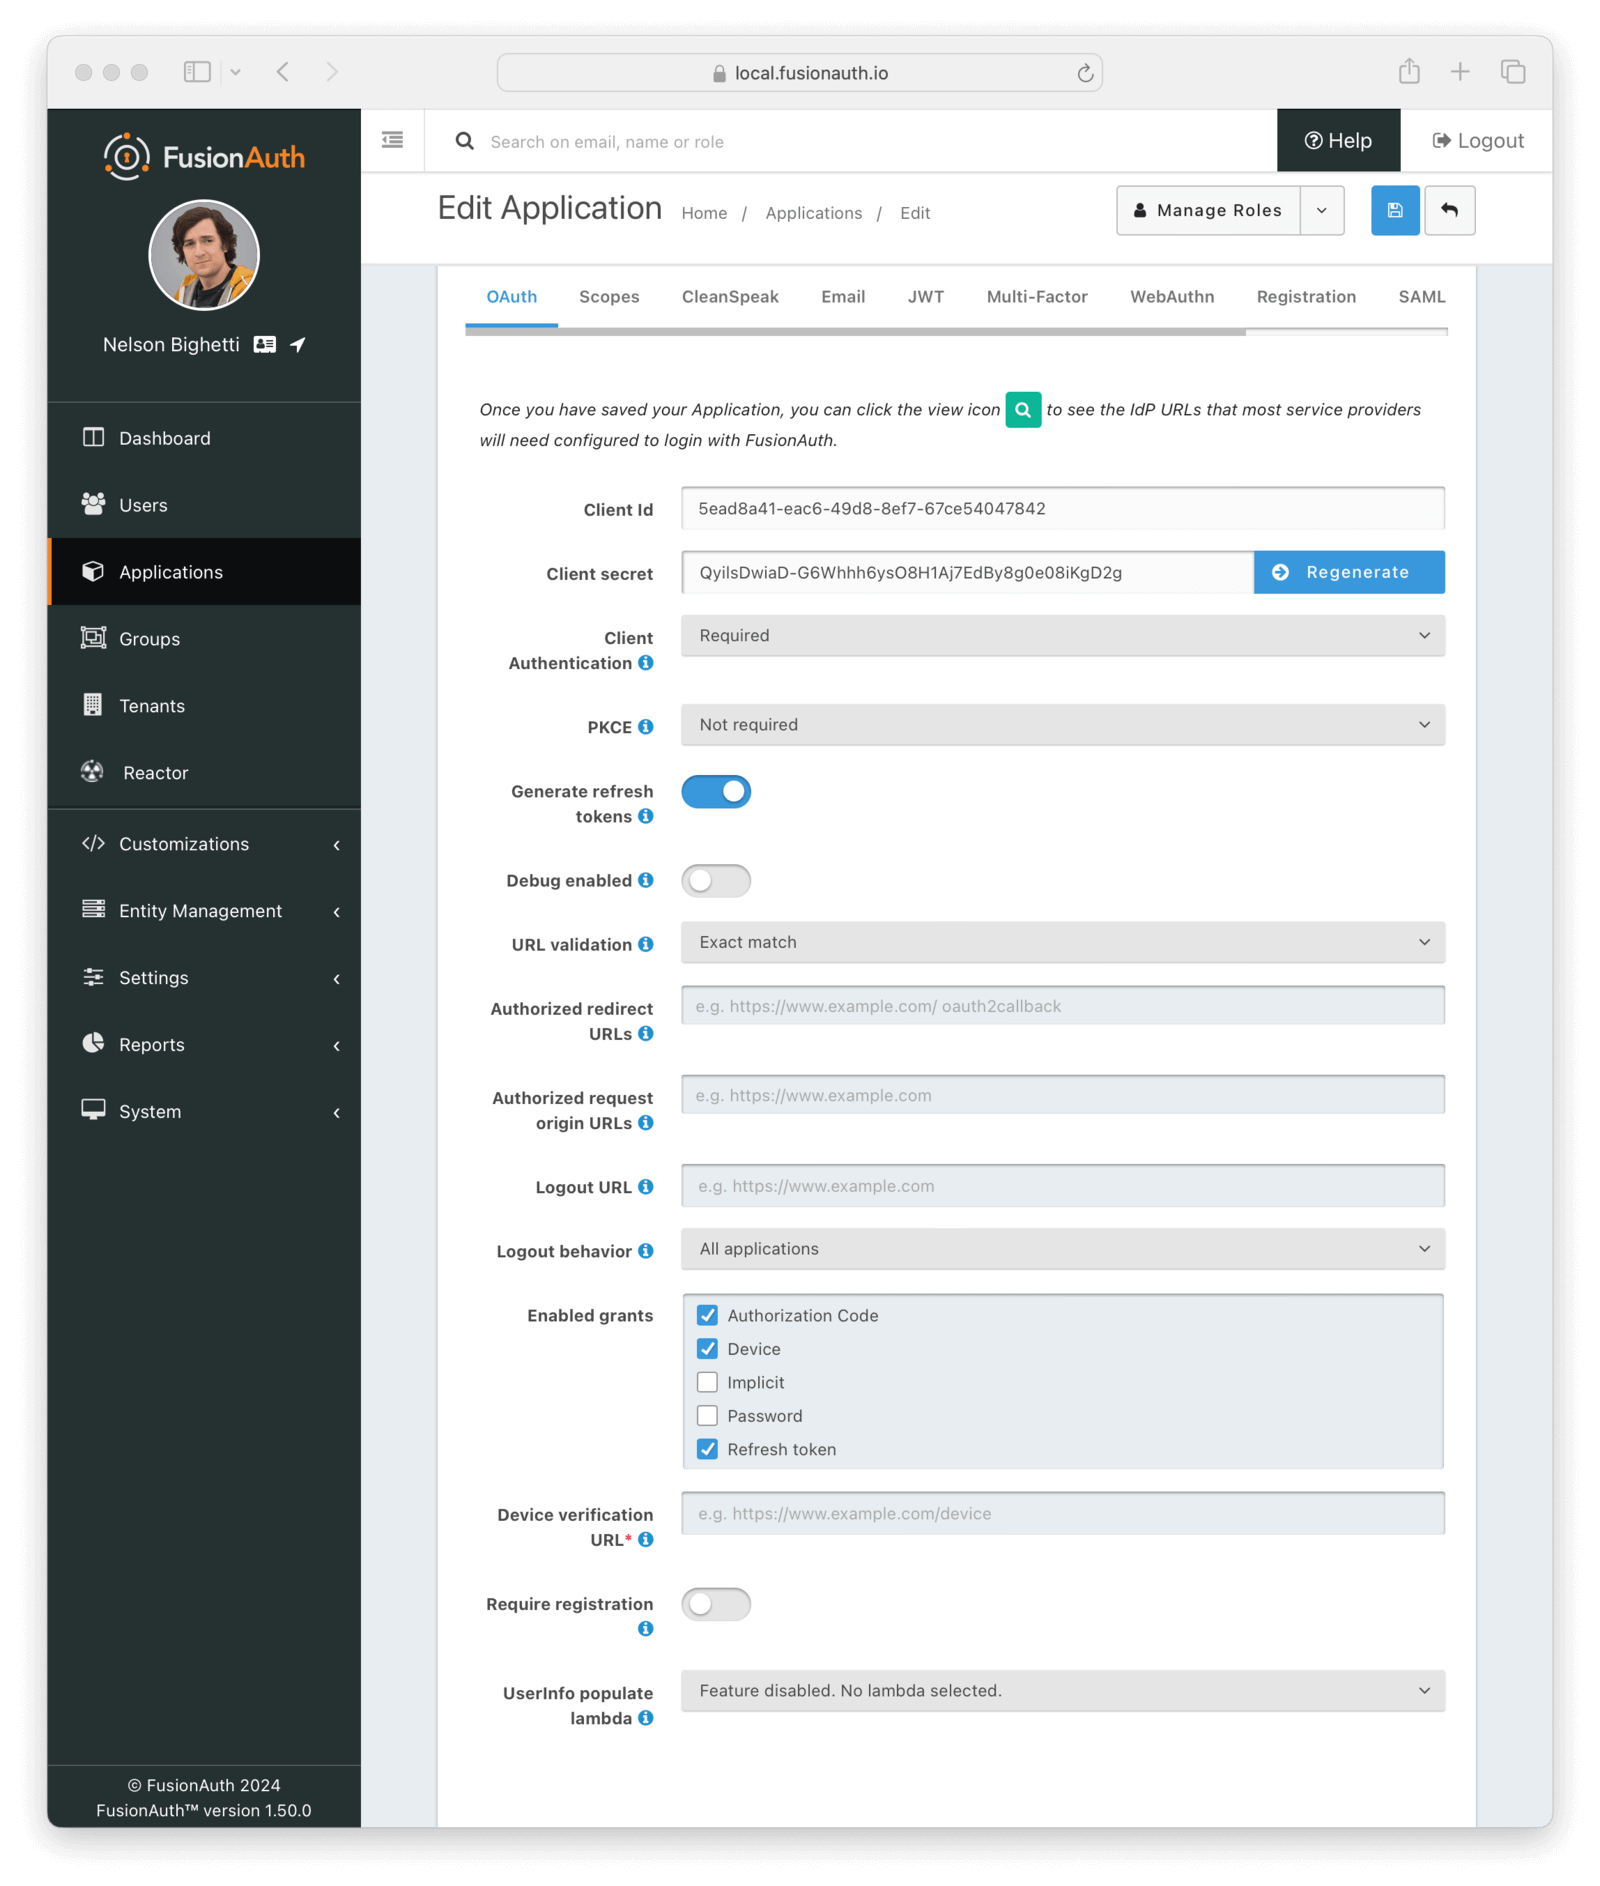Expand the Settings sidebar section
The width and height of the screenshot is (1600, 1886).
pos(153,977)
